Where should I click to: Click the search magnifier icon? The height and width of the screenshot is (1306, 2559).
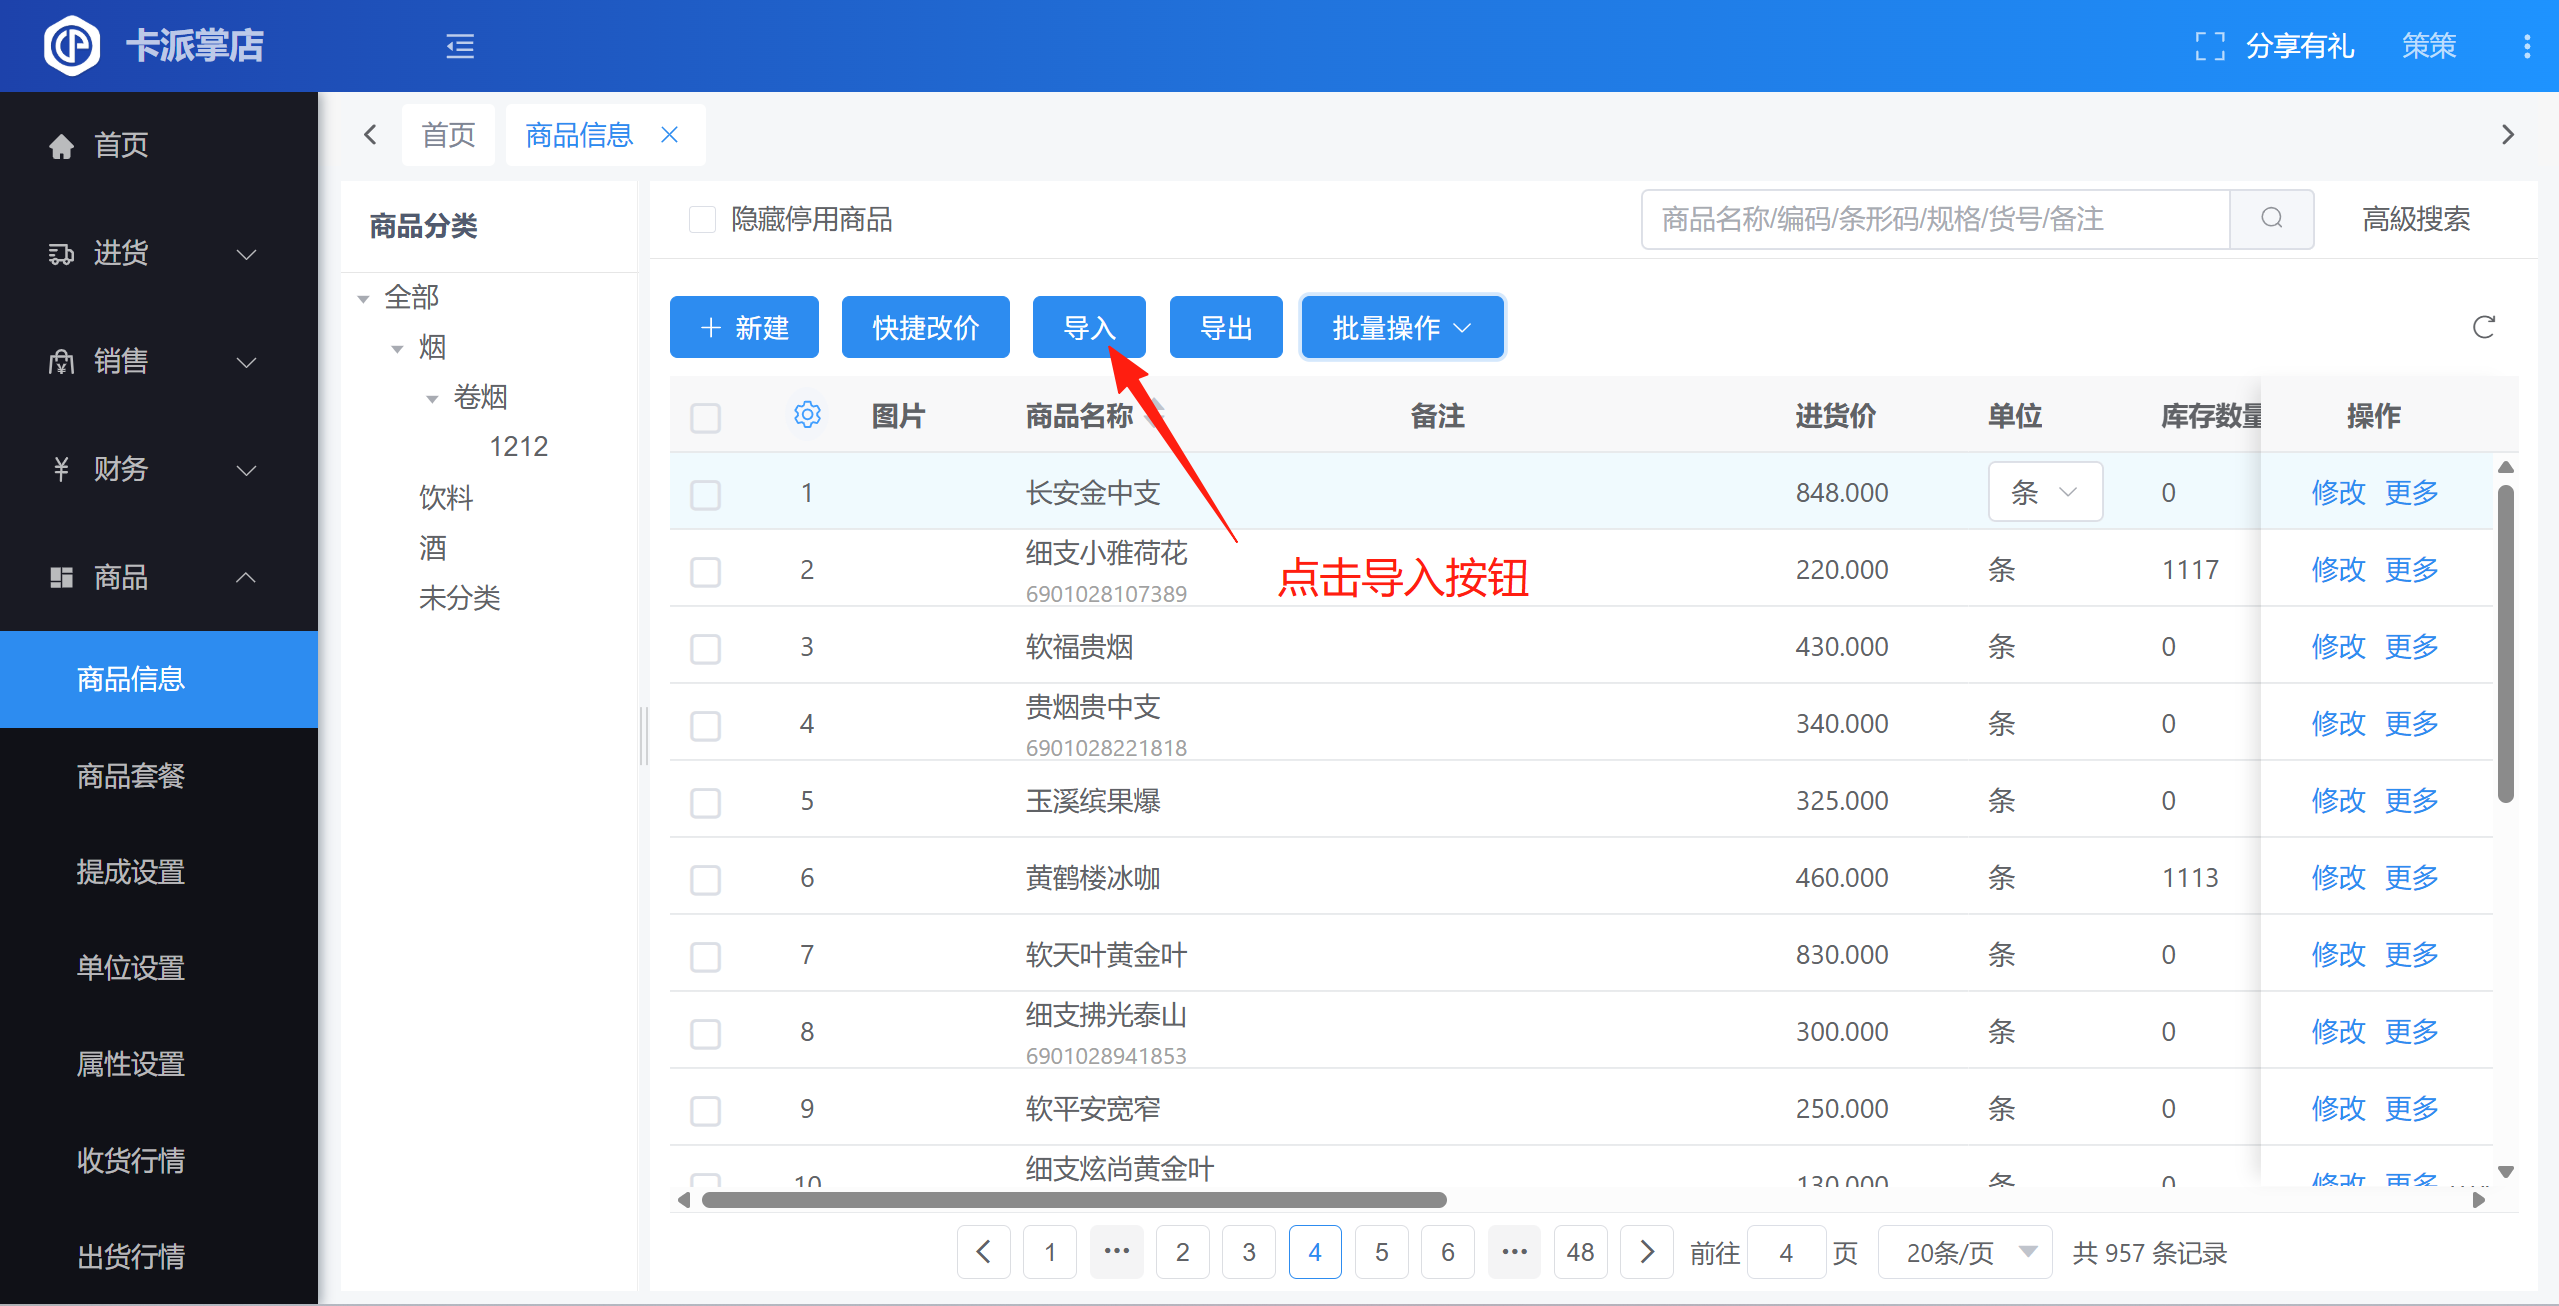[2271, 219]
